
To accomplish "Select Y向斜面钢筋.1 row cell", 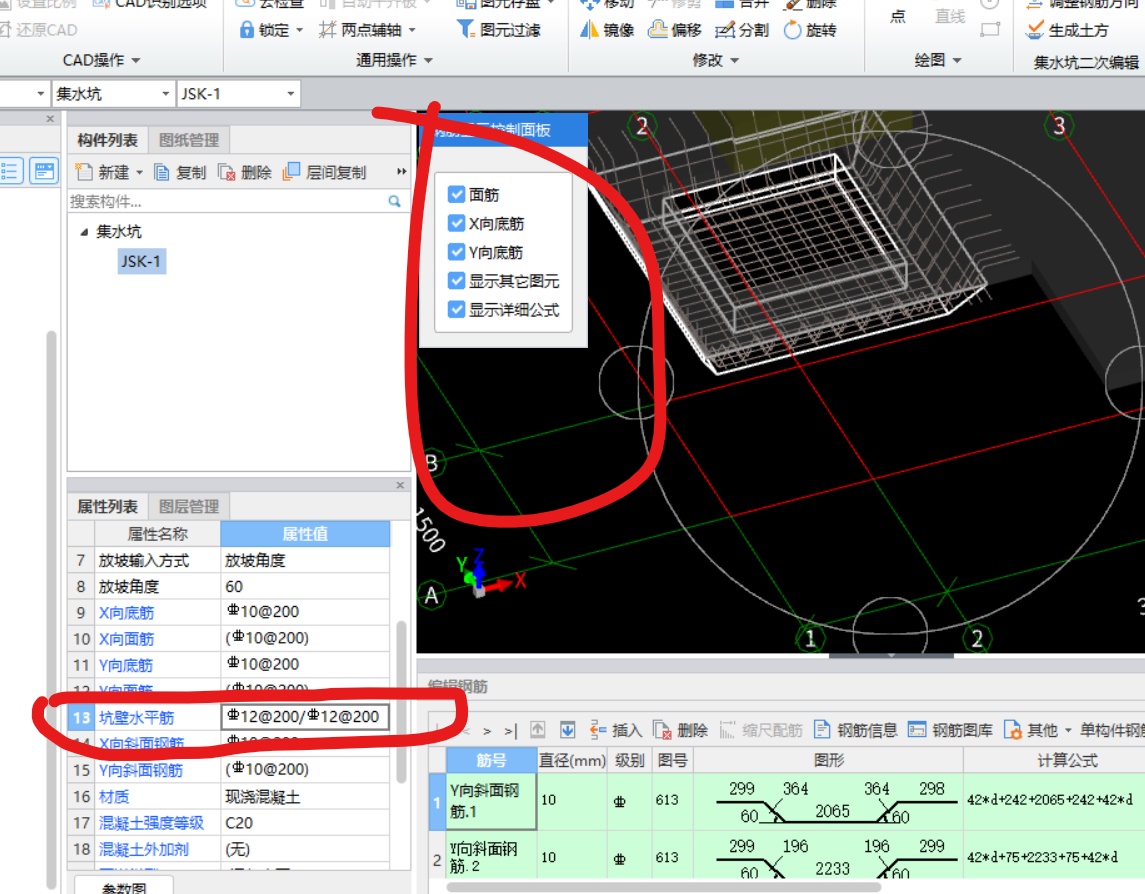I will coord(491,801).
